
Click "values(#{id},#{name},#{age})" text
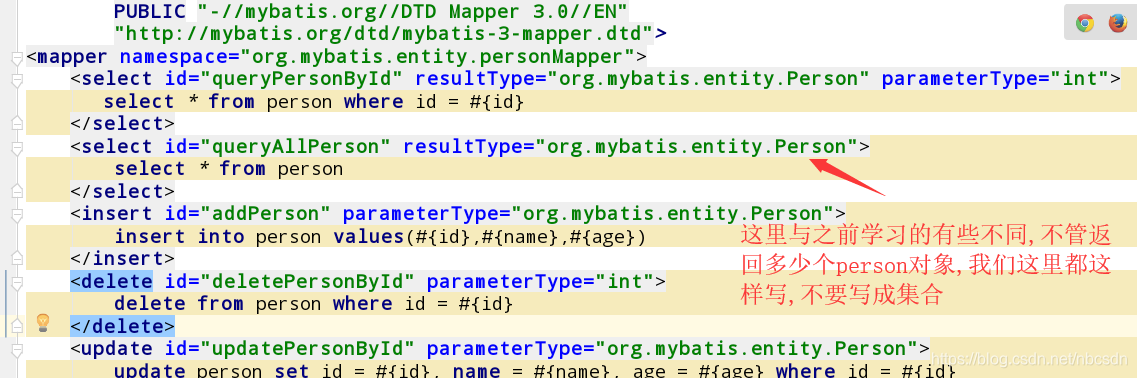tap(489, 237)
